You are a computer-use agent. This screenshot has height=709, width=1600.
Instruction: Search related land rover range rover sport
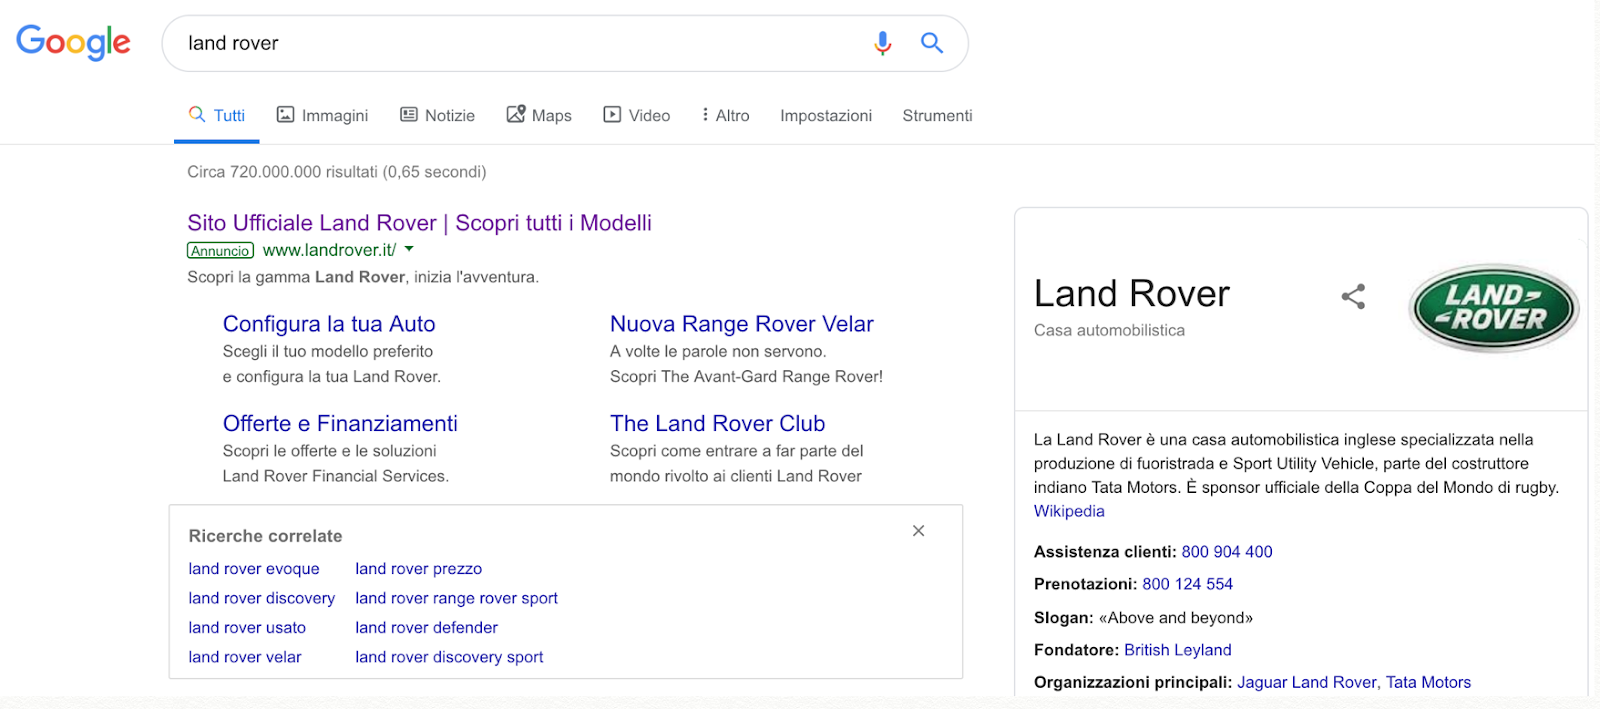[457, 598]
